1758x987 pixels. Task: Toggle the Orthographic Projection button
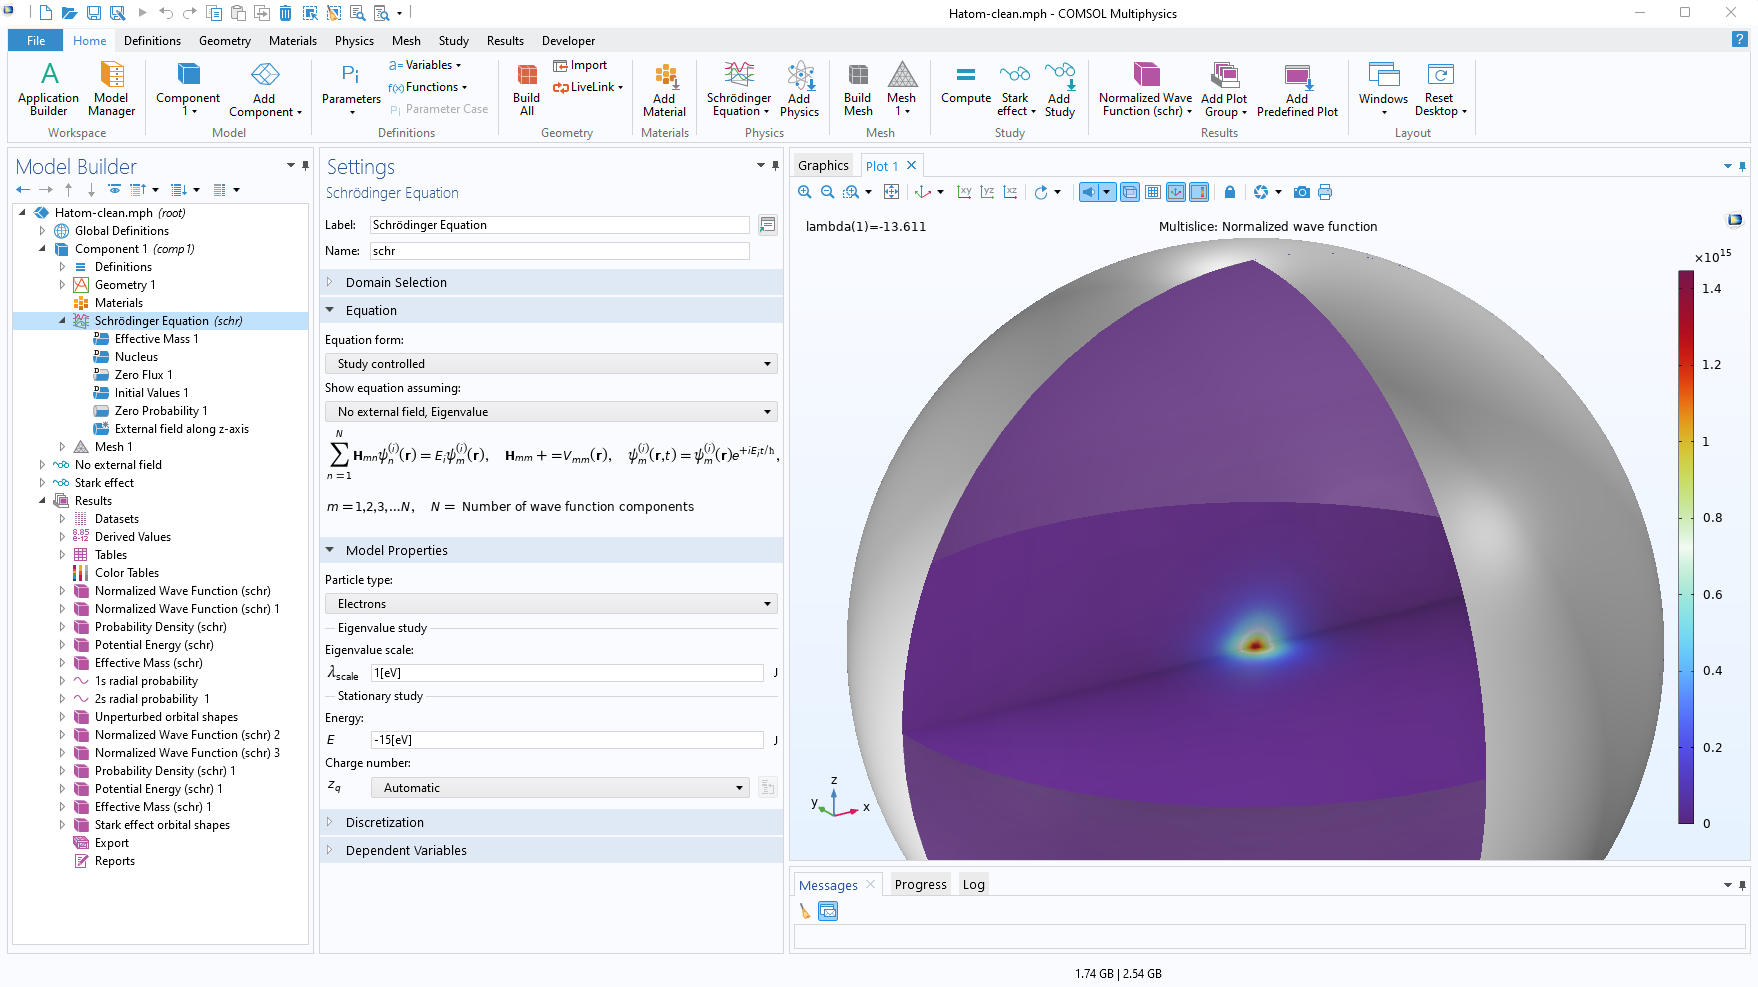point(1129,191)
